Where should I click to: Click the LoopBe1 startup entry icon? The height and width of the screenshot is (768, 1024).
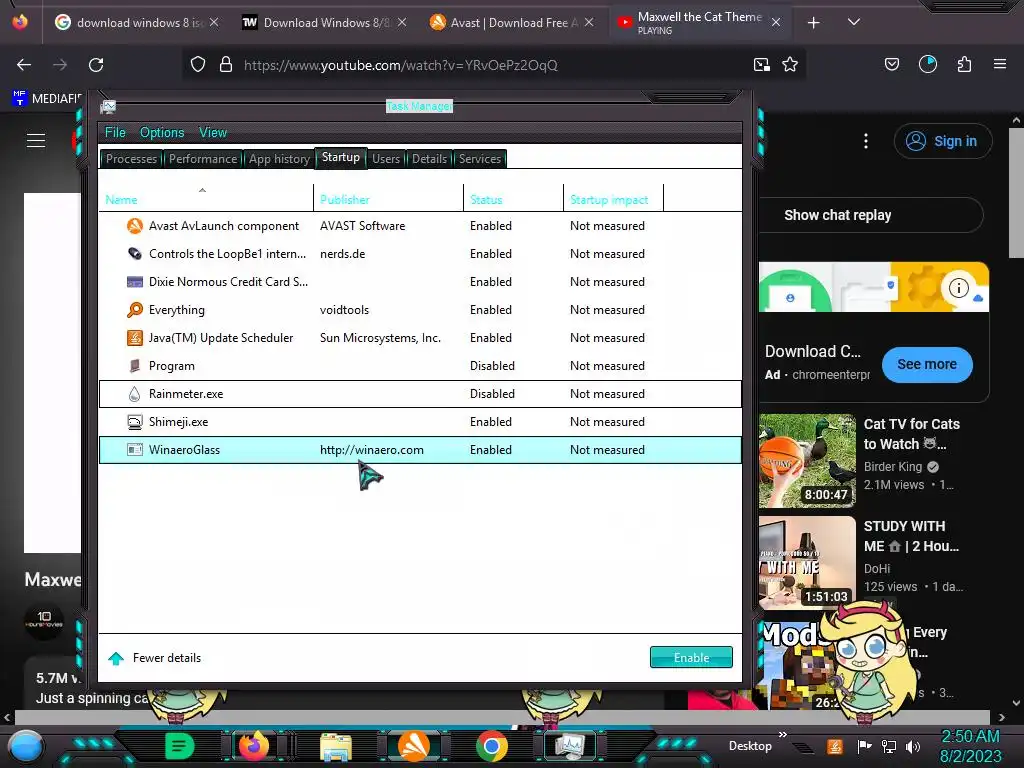[x=135, y=254]
